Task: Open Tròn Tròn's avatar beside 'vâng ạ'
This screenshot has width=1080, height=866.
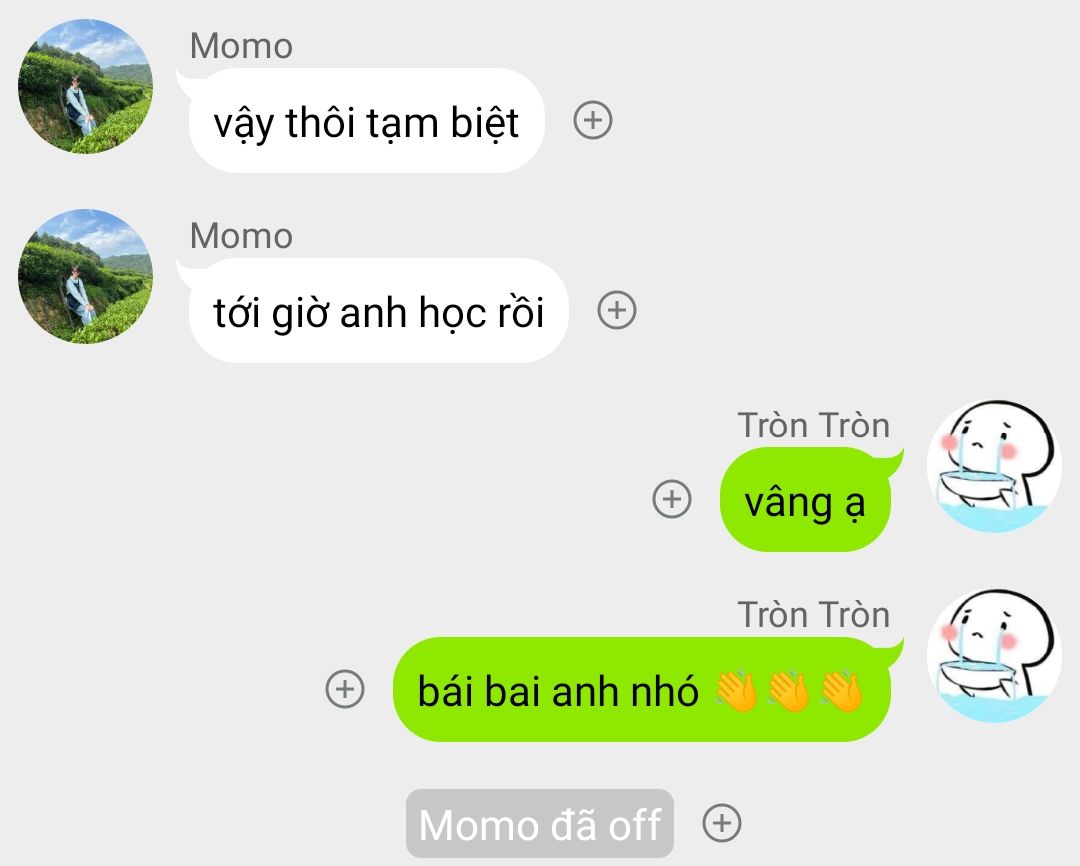Action: point(994,466)
